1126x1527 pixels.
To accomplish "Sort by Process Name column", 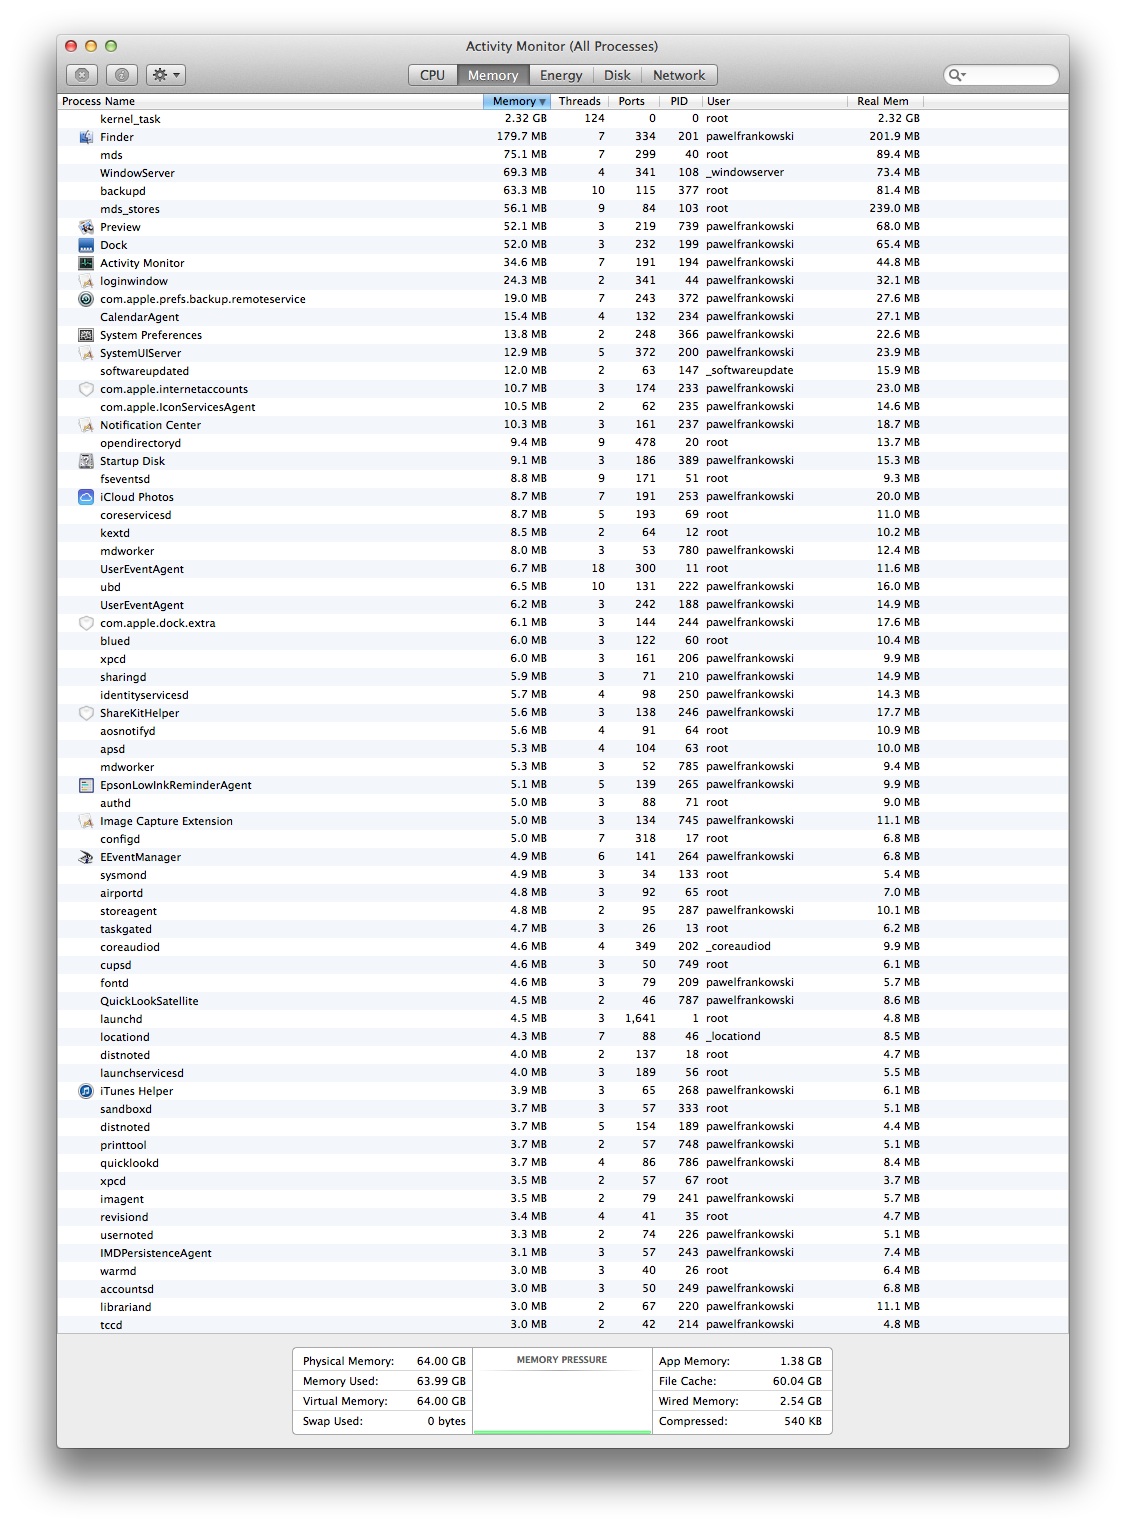I will pos(270,101).
